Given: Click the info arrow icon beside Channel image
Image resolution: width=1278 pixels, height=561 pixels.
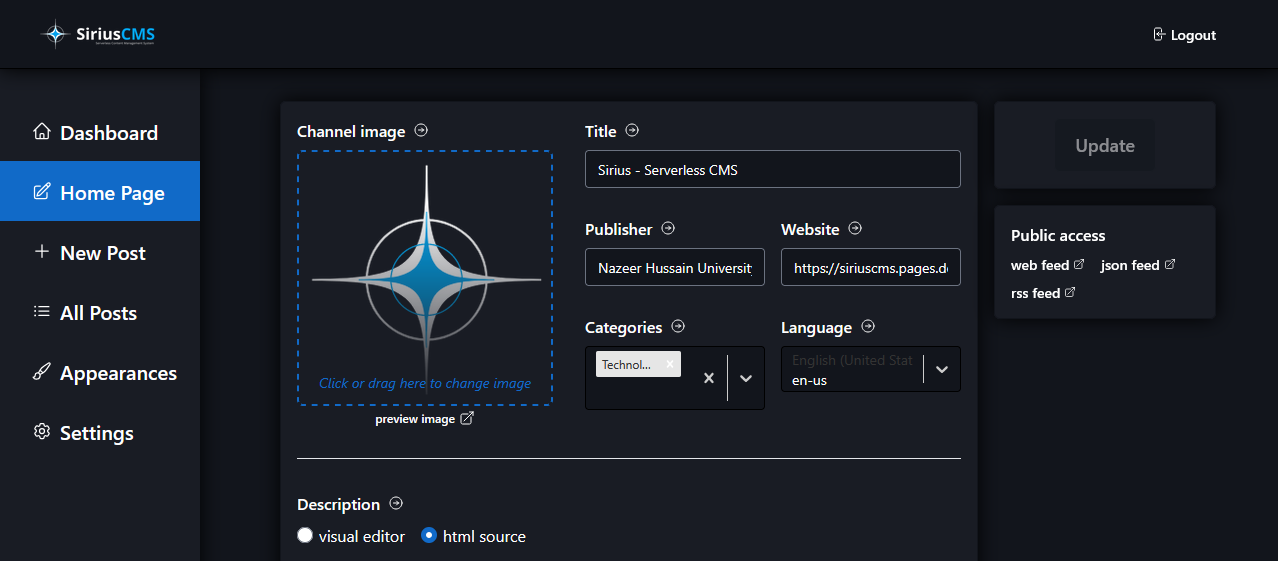Looking at the screenshot, I should point(421,130).
